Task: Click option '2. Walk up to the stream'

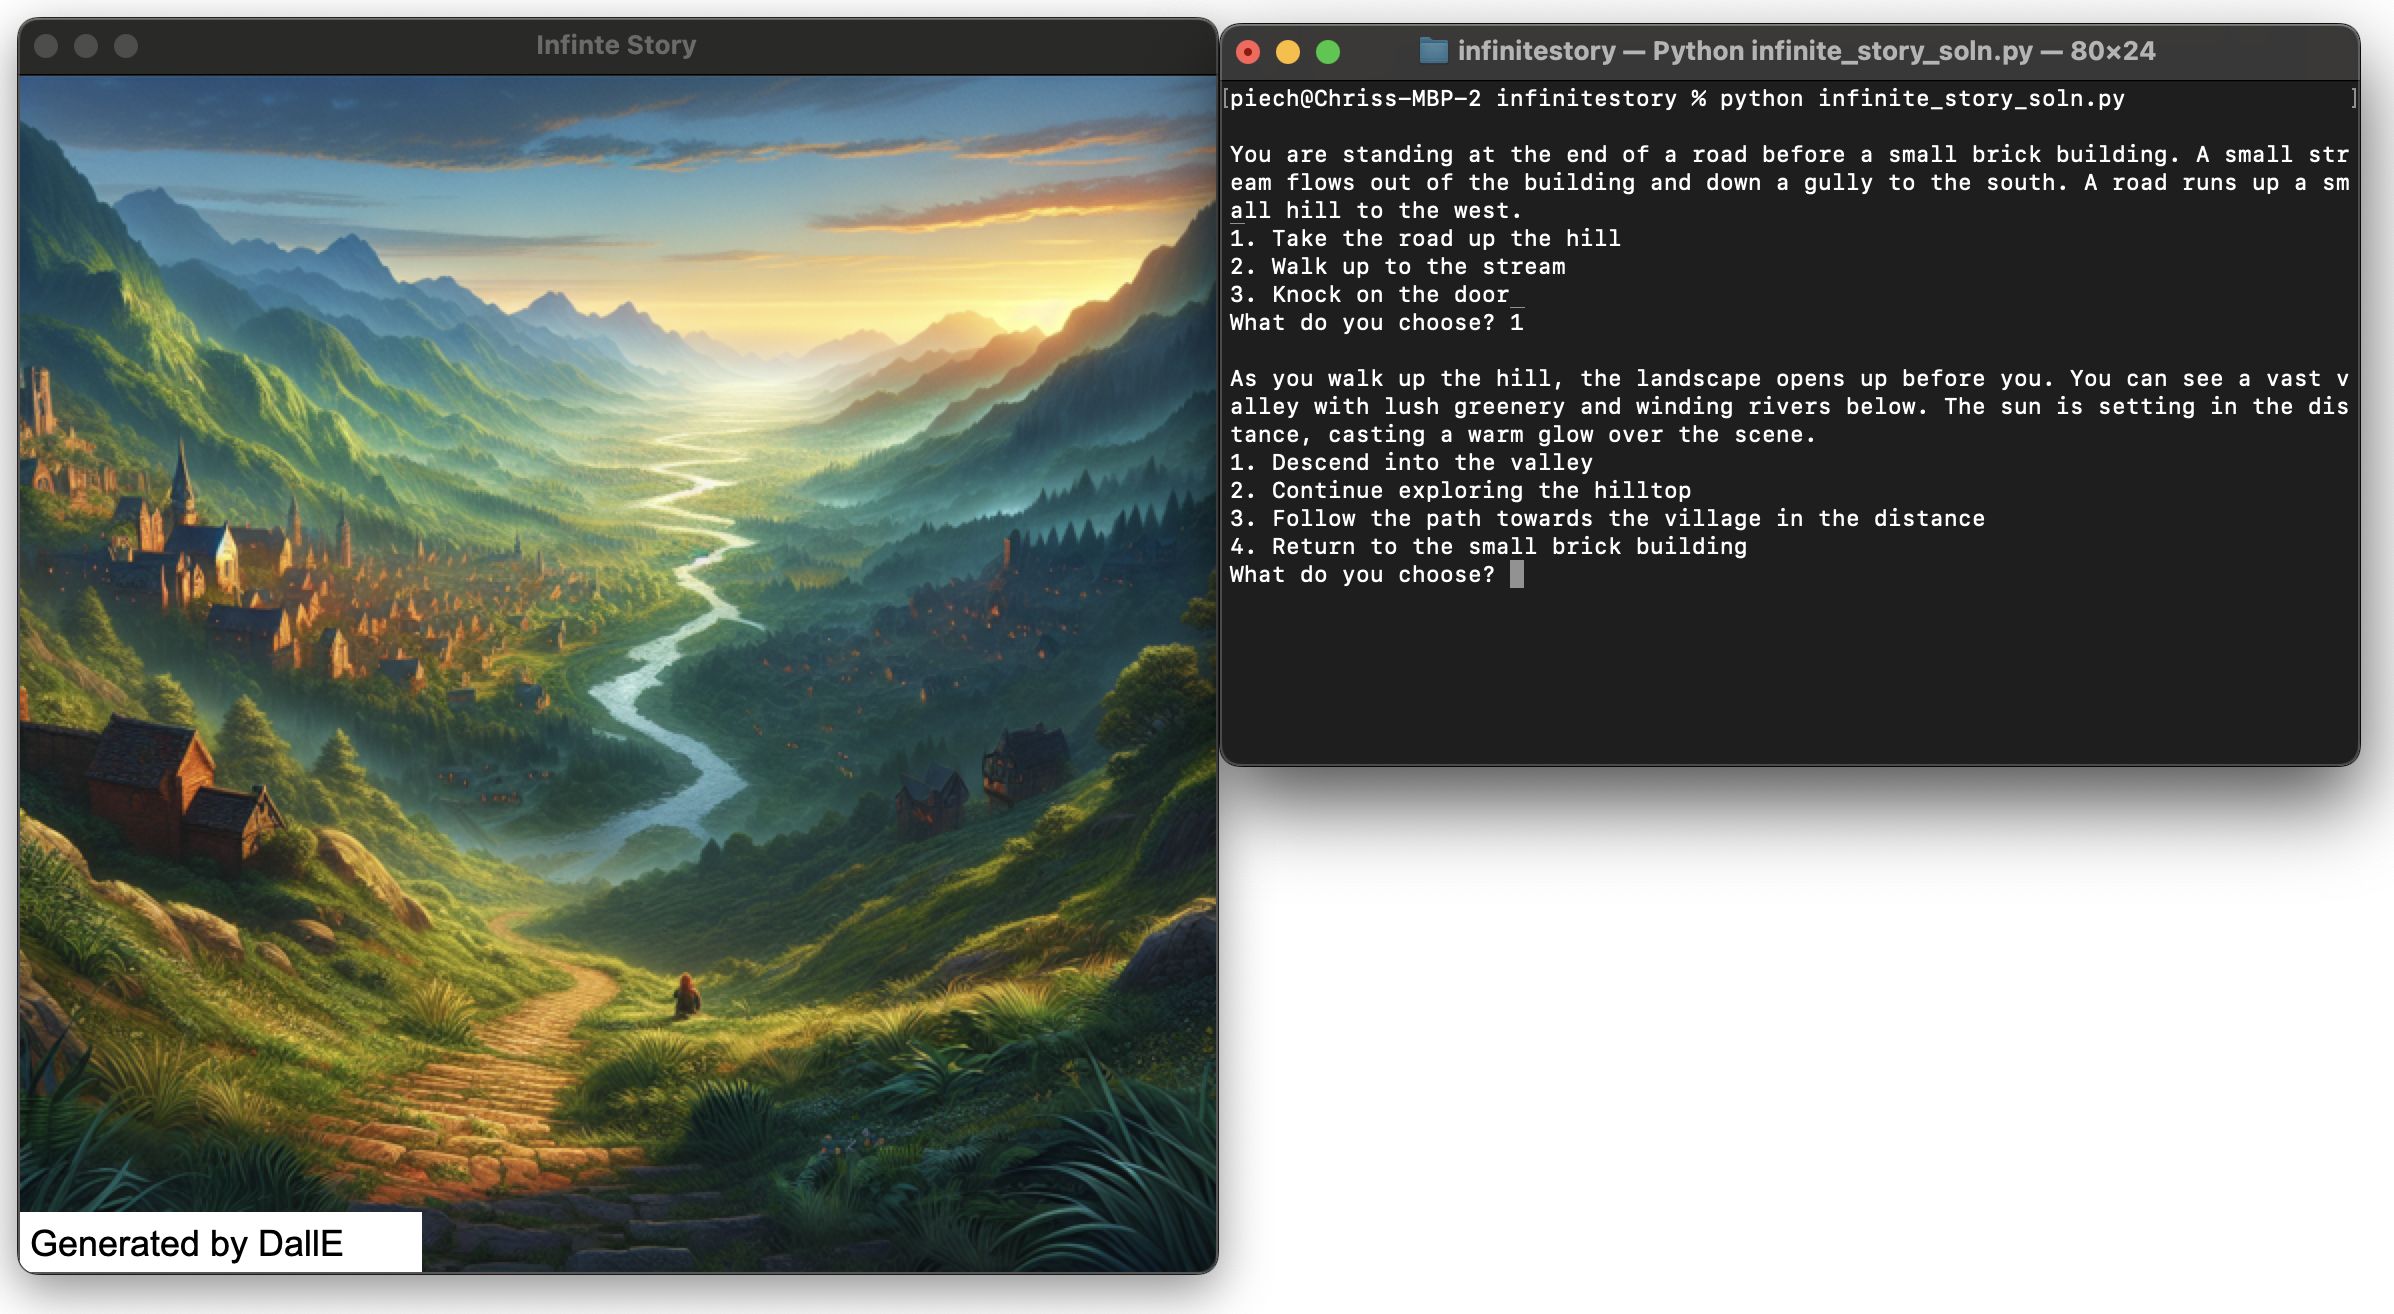Action: coord(1397,267)
